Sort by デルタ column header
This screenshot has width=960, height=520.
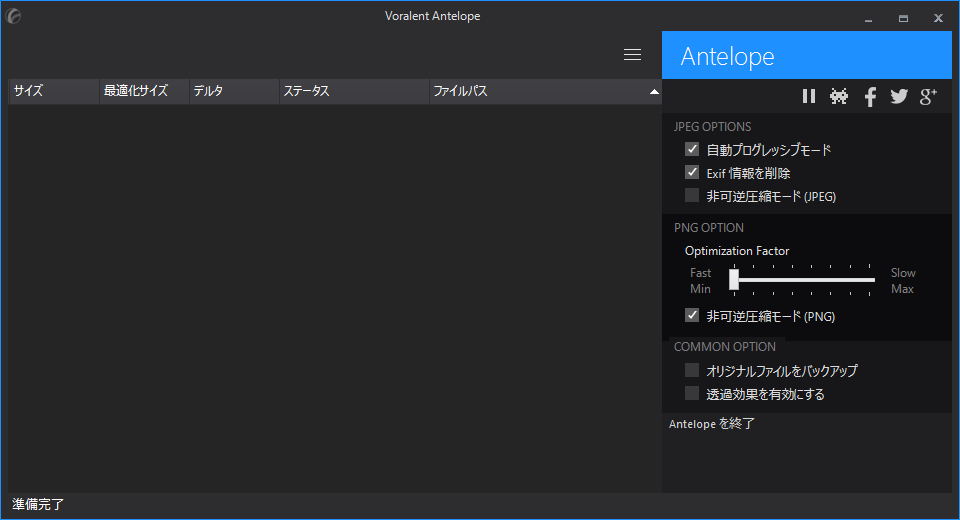(x=234, y=91)
